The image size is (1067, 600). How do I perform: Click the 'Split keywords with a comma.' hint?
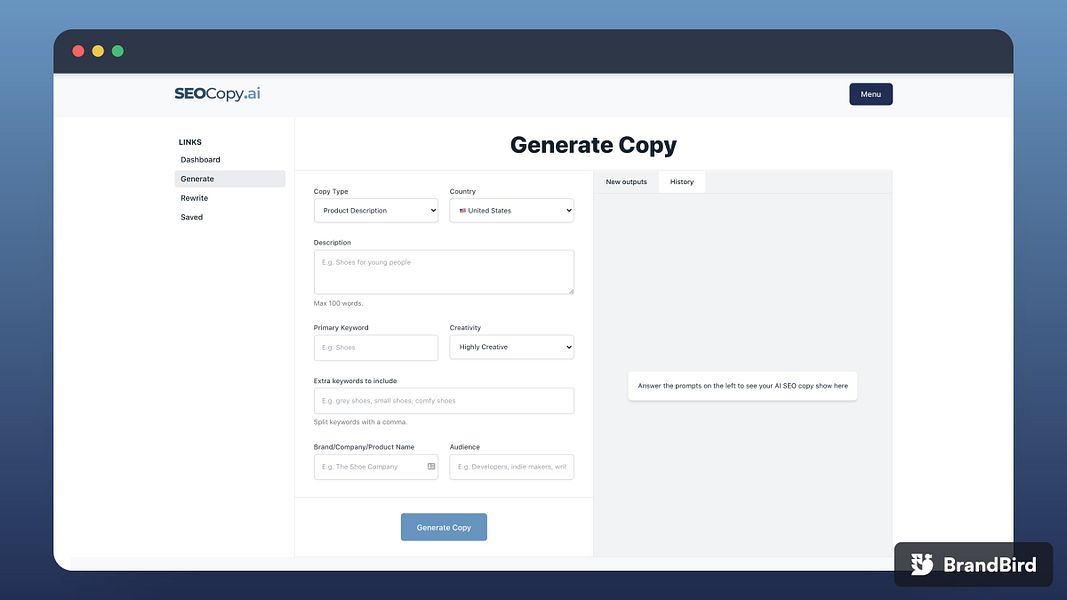[360, 422]
